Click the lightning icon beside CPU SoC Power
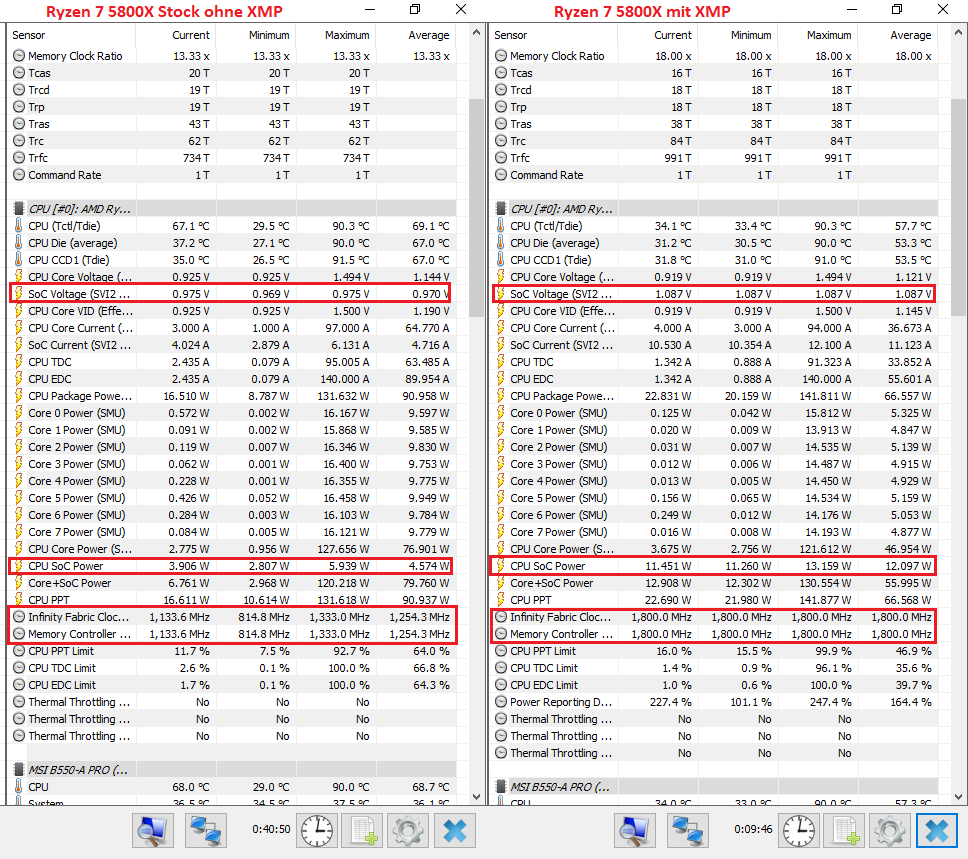968x859 pixels. 17,565
